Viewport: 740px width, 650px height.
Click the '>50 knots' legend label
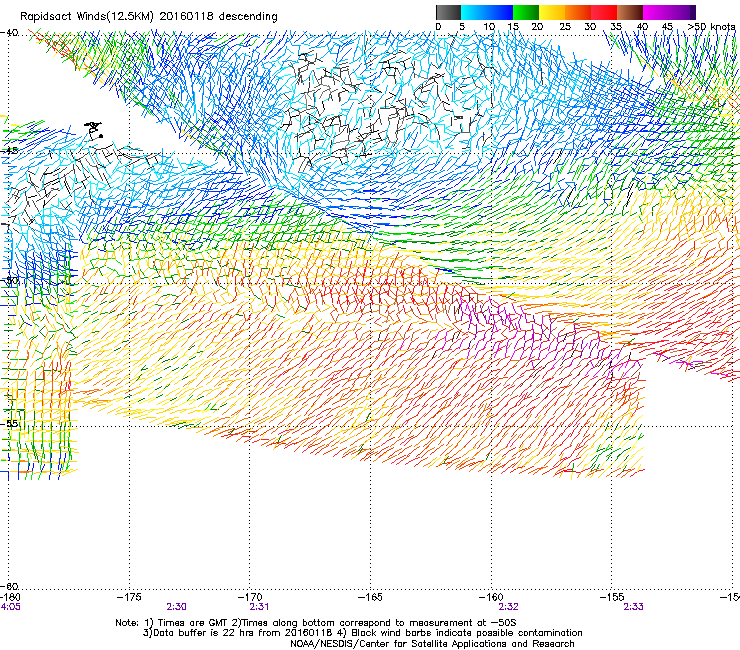[x=712, y=27]
